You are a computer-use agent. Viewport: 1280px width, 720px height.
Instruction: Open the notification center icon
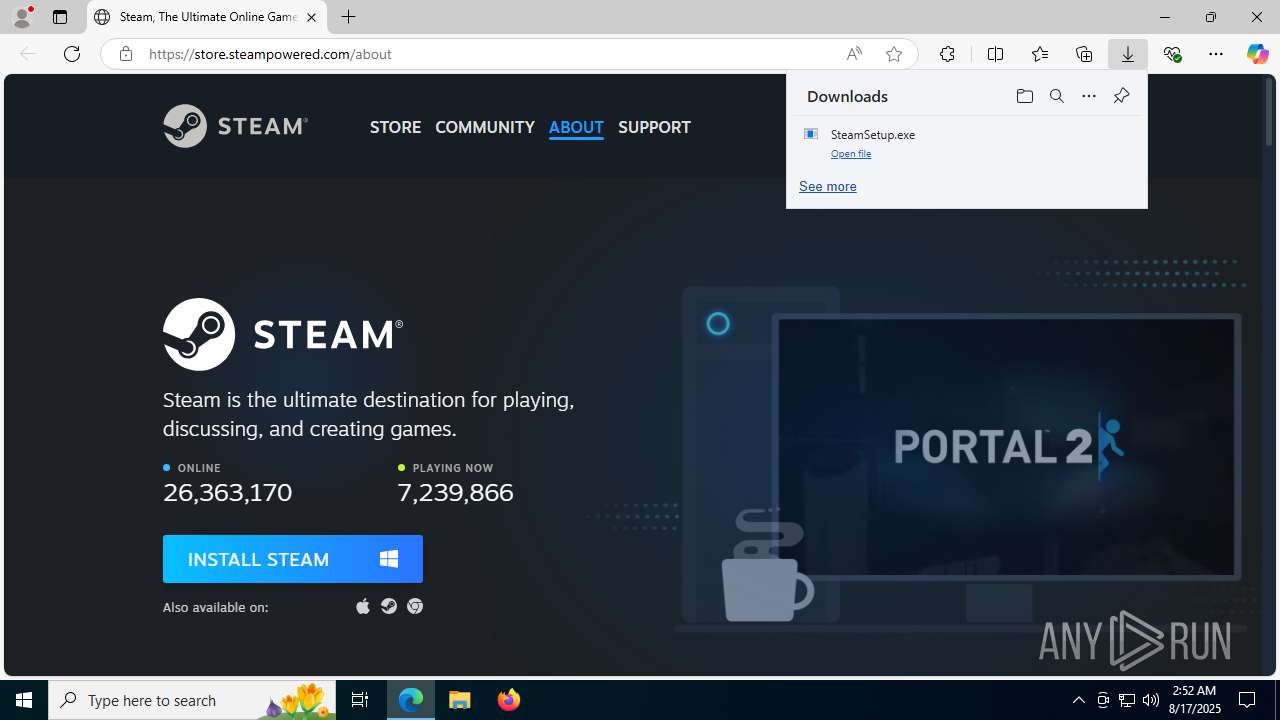click(1247, 700)
